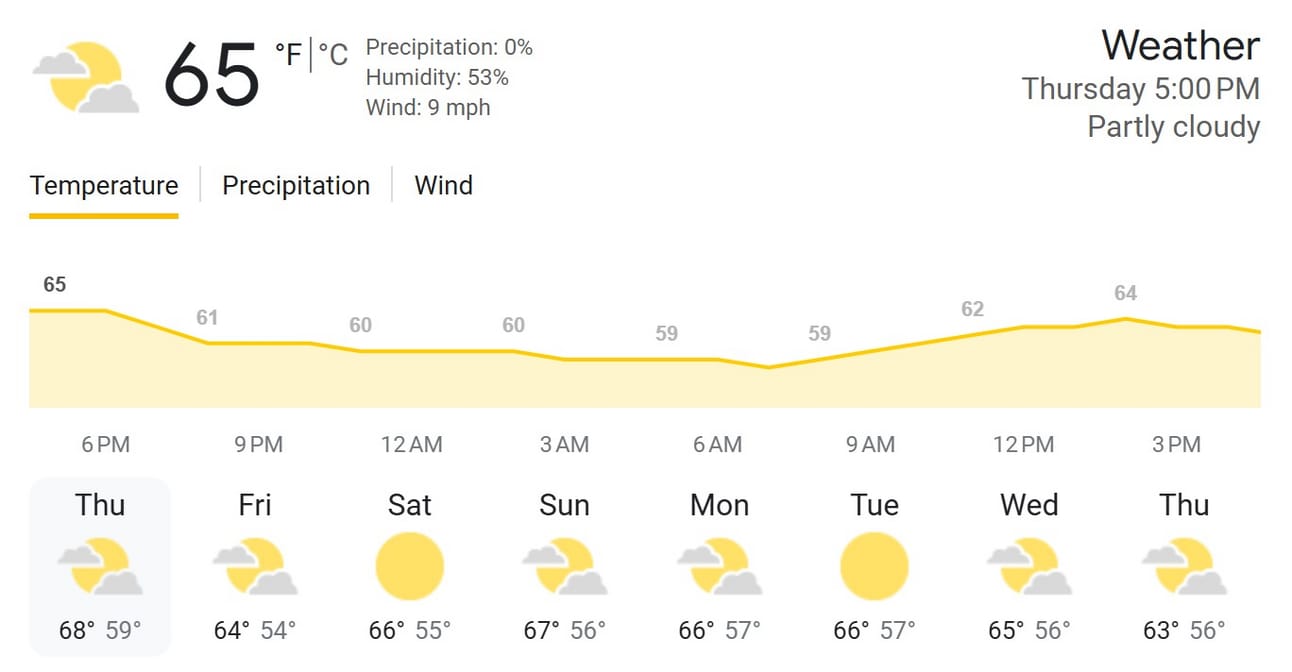The width and height of the screenshot is (1292, 672).
Task: Select Friday's partly cloudy forecast icon
Action: pos(255,567)
